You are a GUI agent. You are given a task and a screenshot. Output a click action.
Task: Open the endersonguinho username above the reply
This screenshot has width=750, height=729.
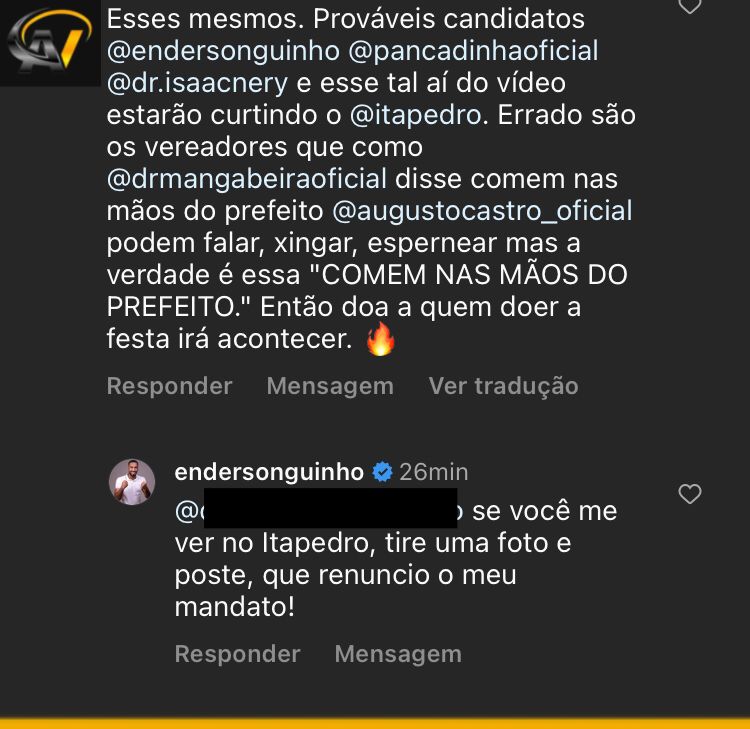[x=268, y=472]
